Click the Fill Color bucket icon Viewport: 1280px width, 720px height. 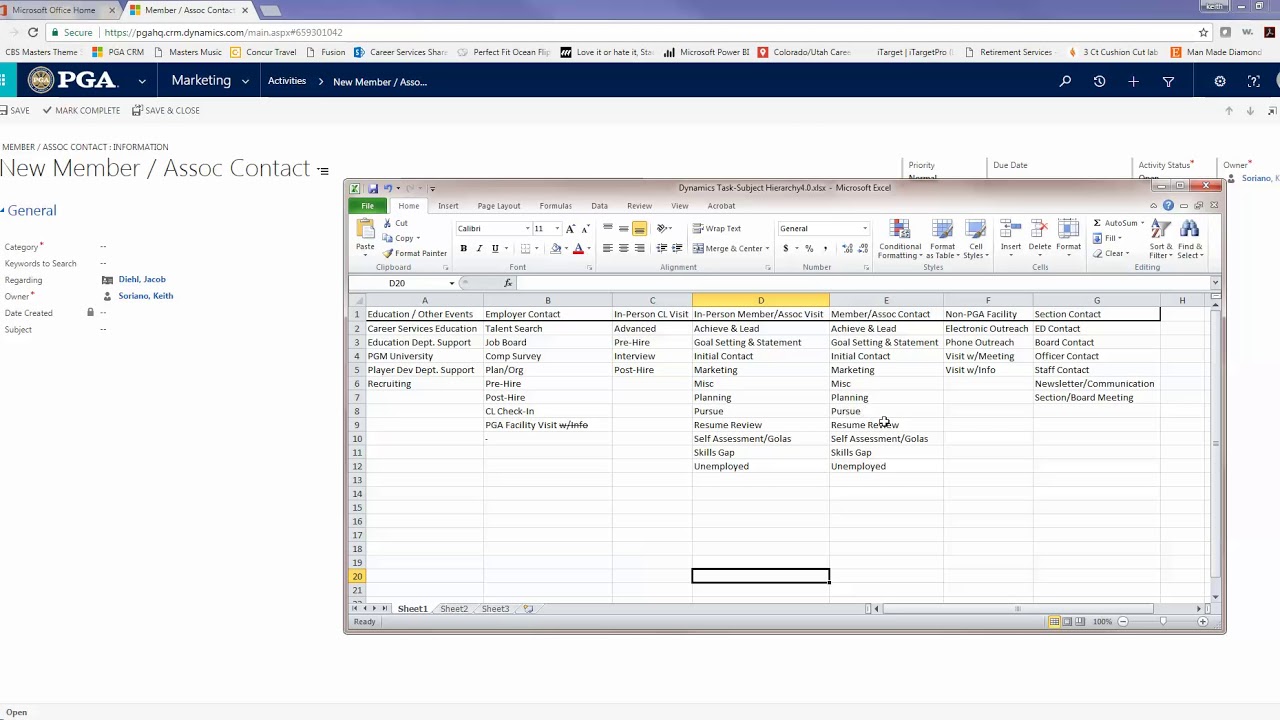(556, 248)
